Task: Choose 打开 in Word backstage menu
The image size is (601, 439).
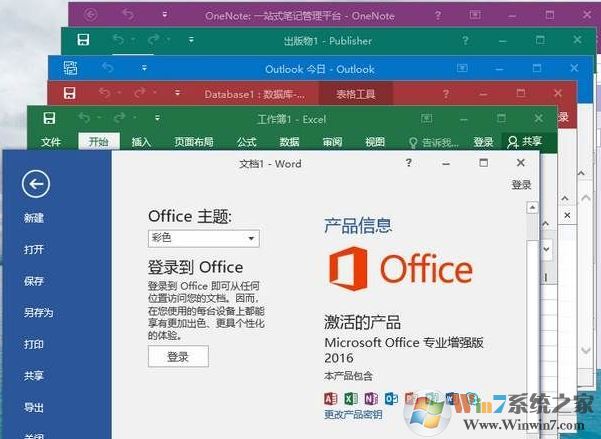Action: [x=34, y=250]
